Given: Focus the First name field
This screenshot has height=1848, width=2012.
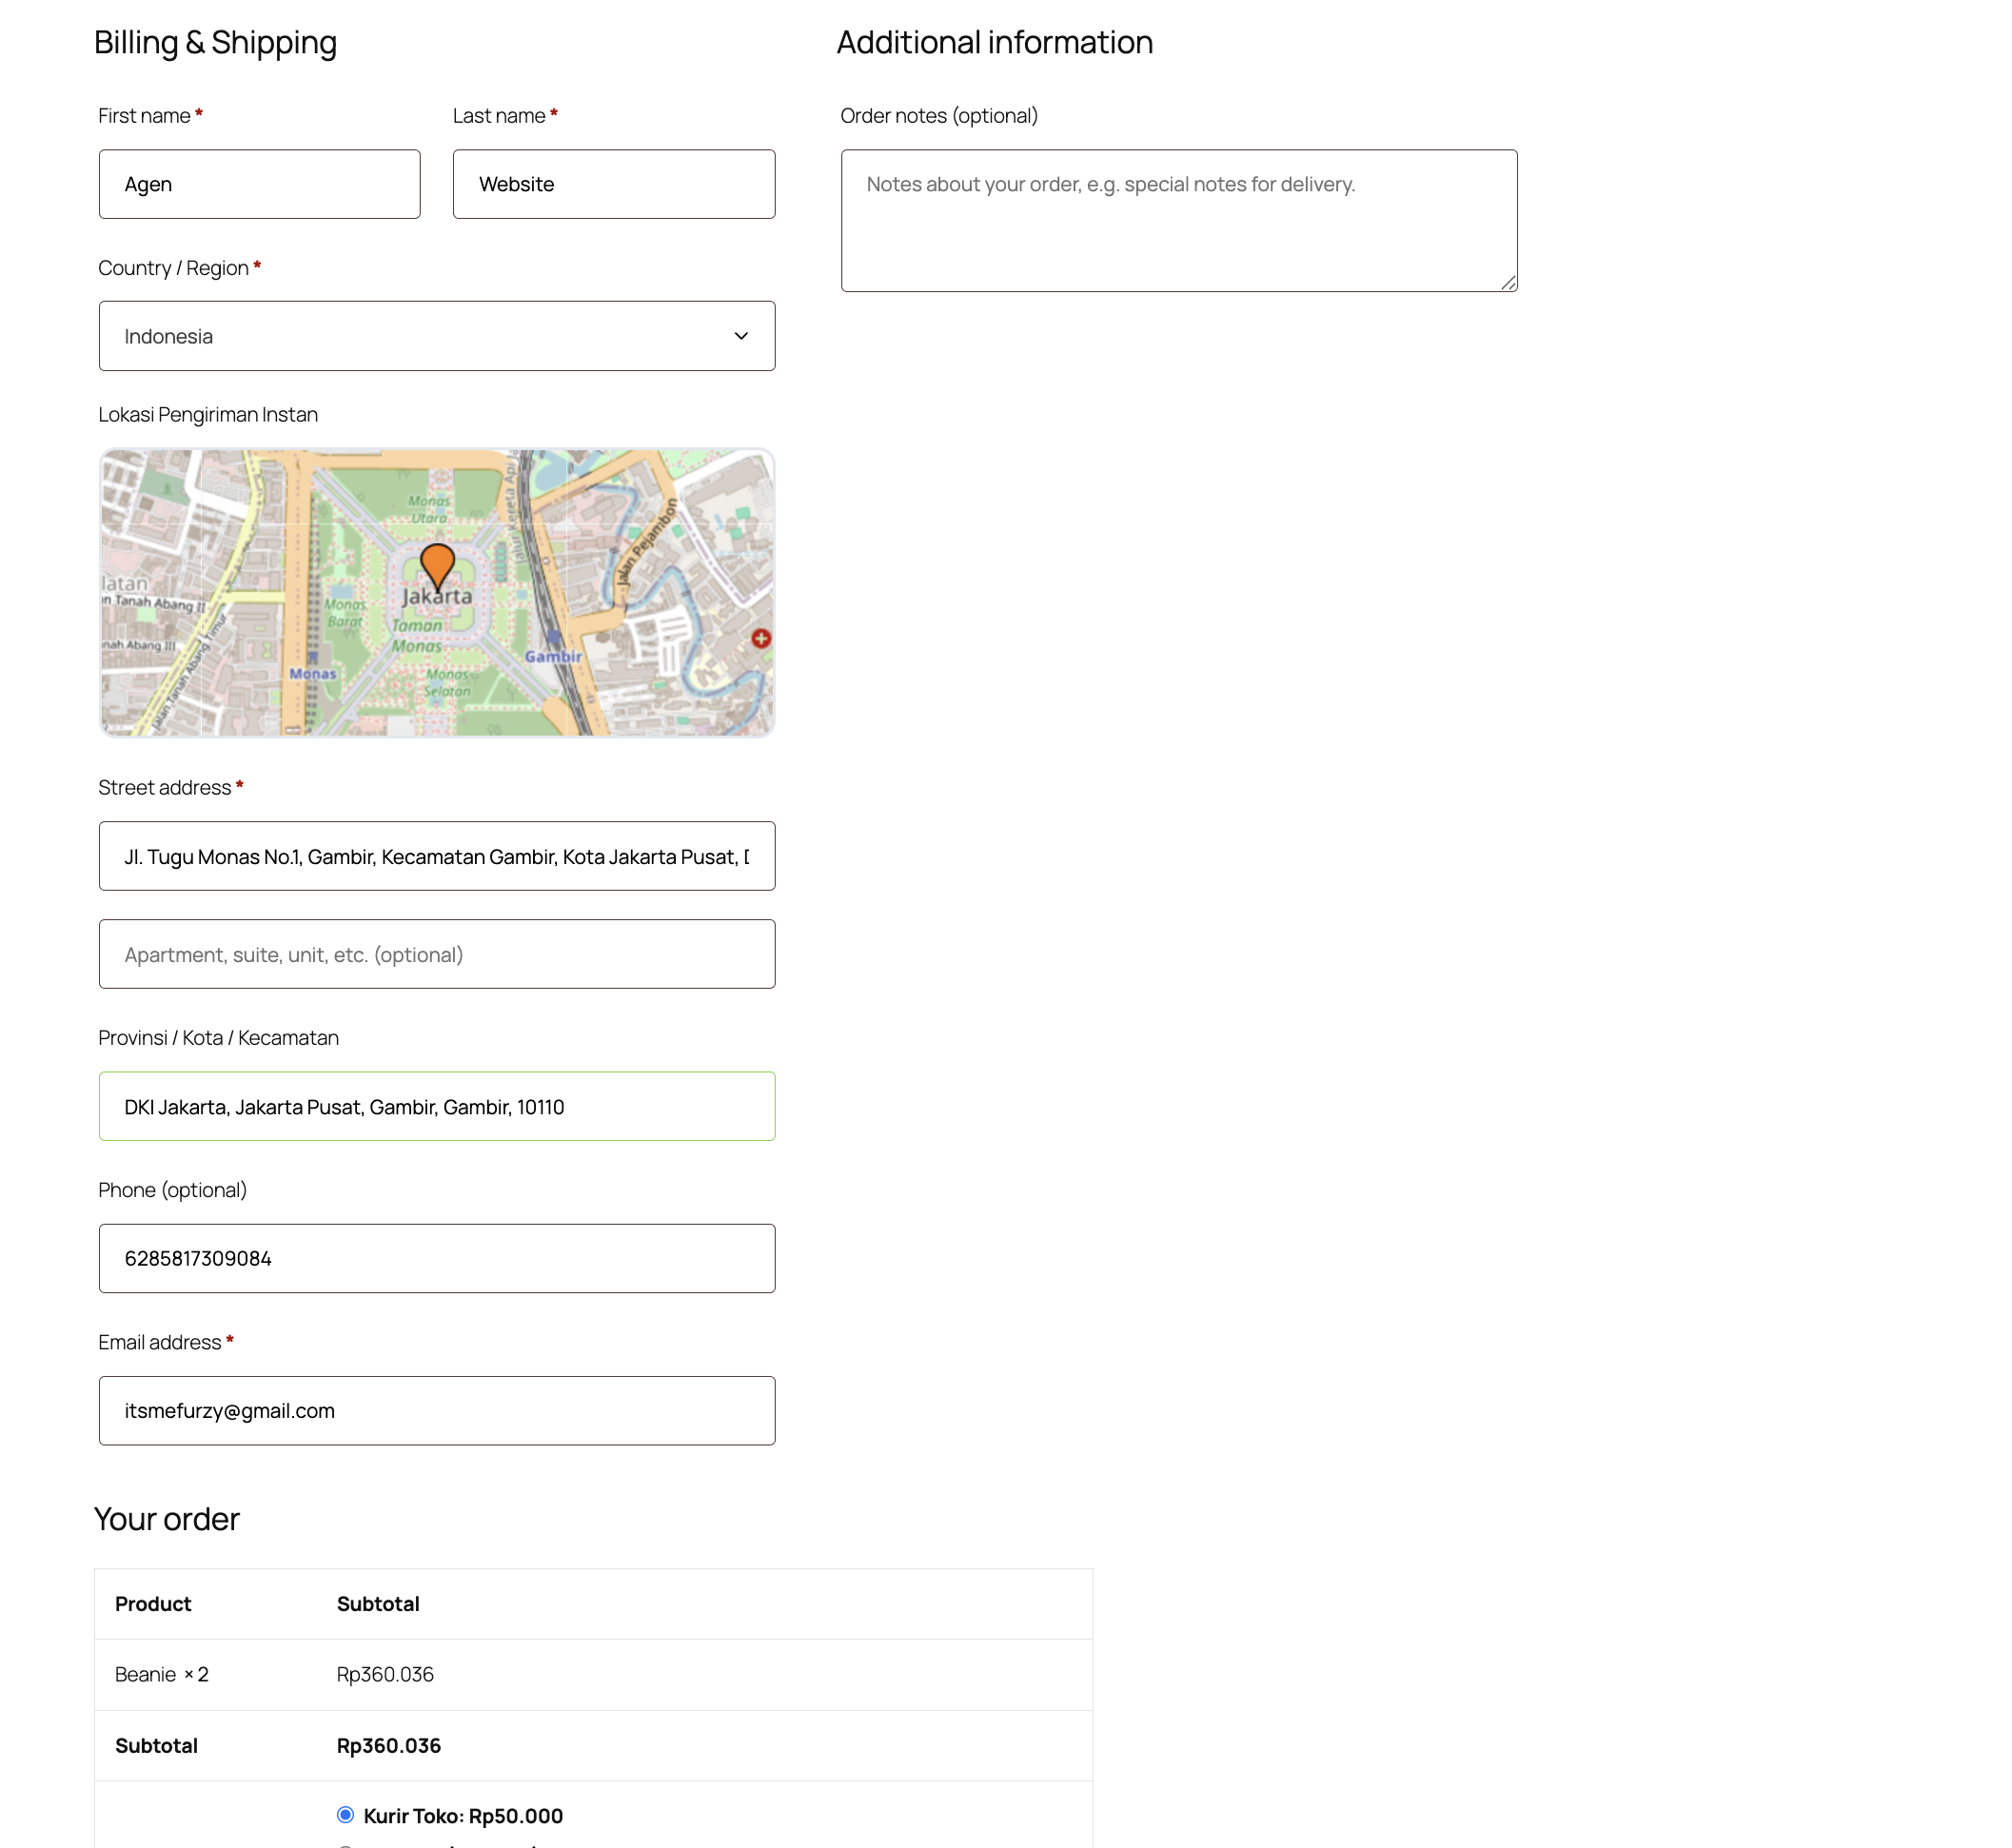Looking at the screenshot, I should tap(259, 184).
